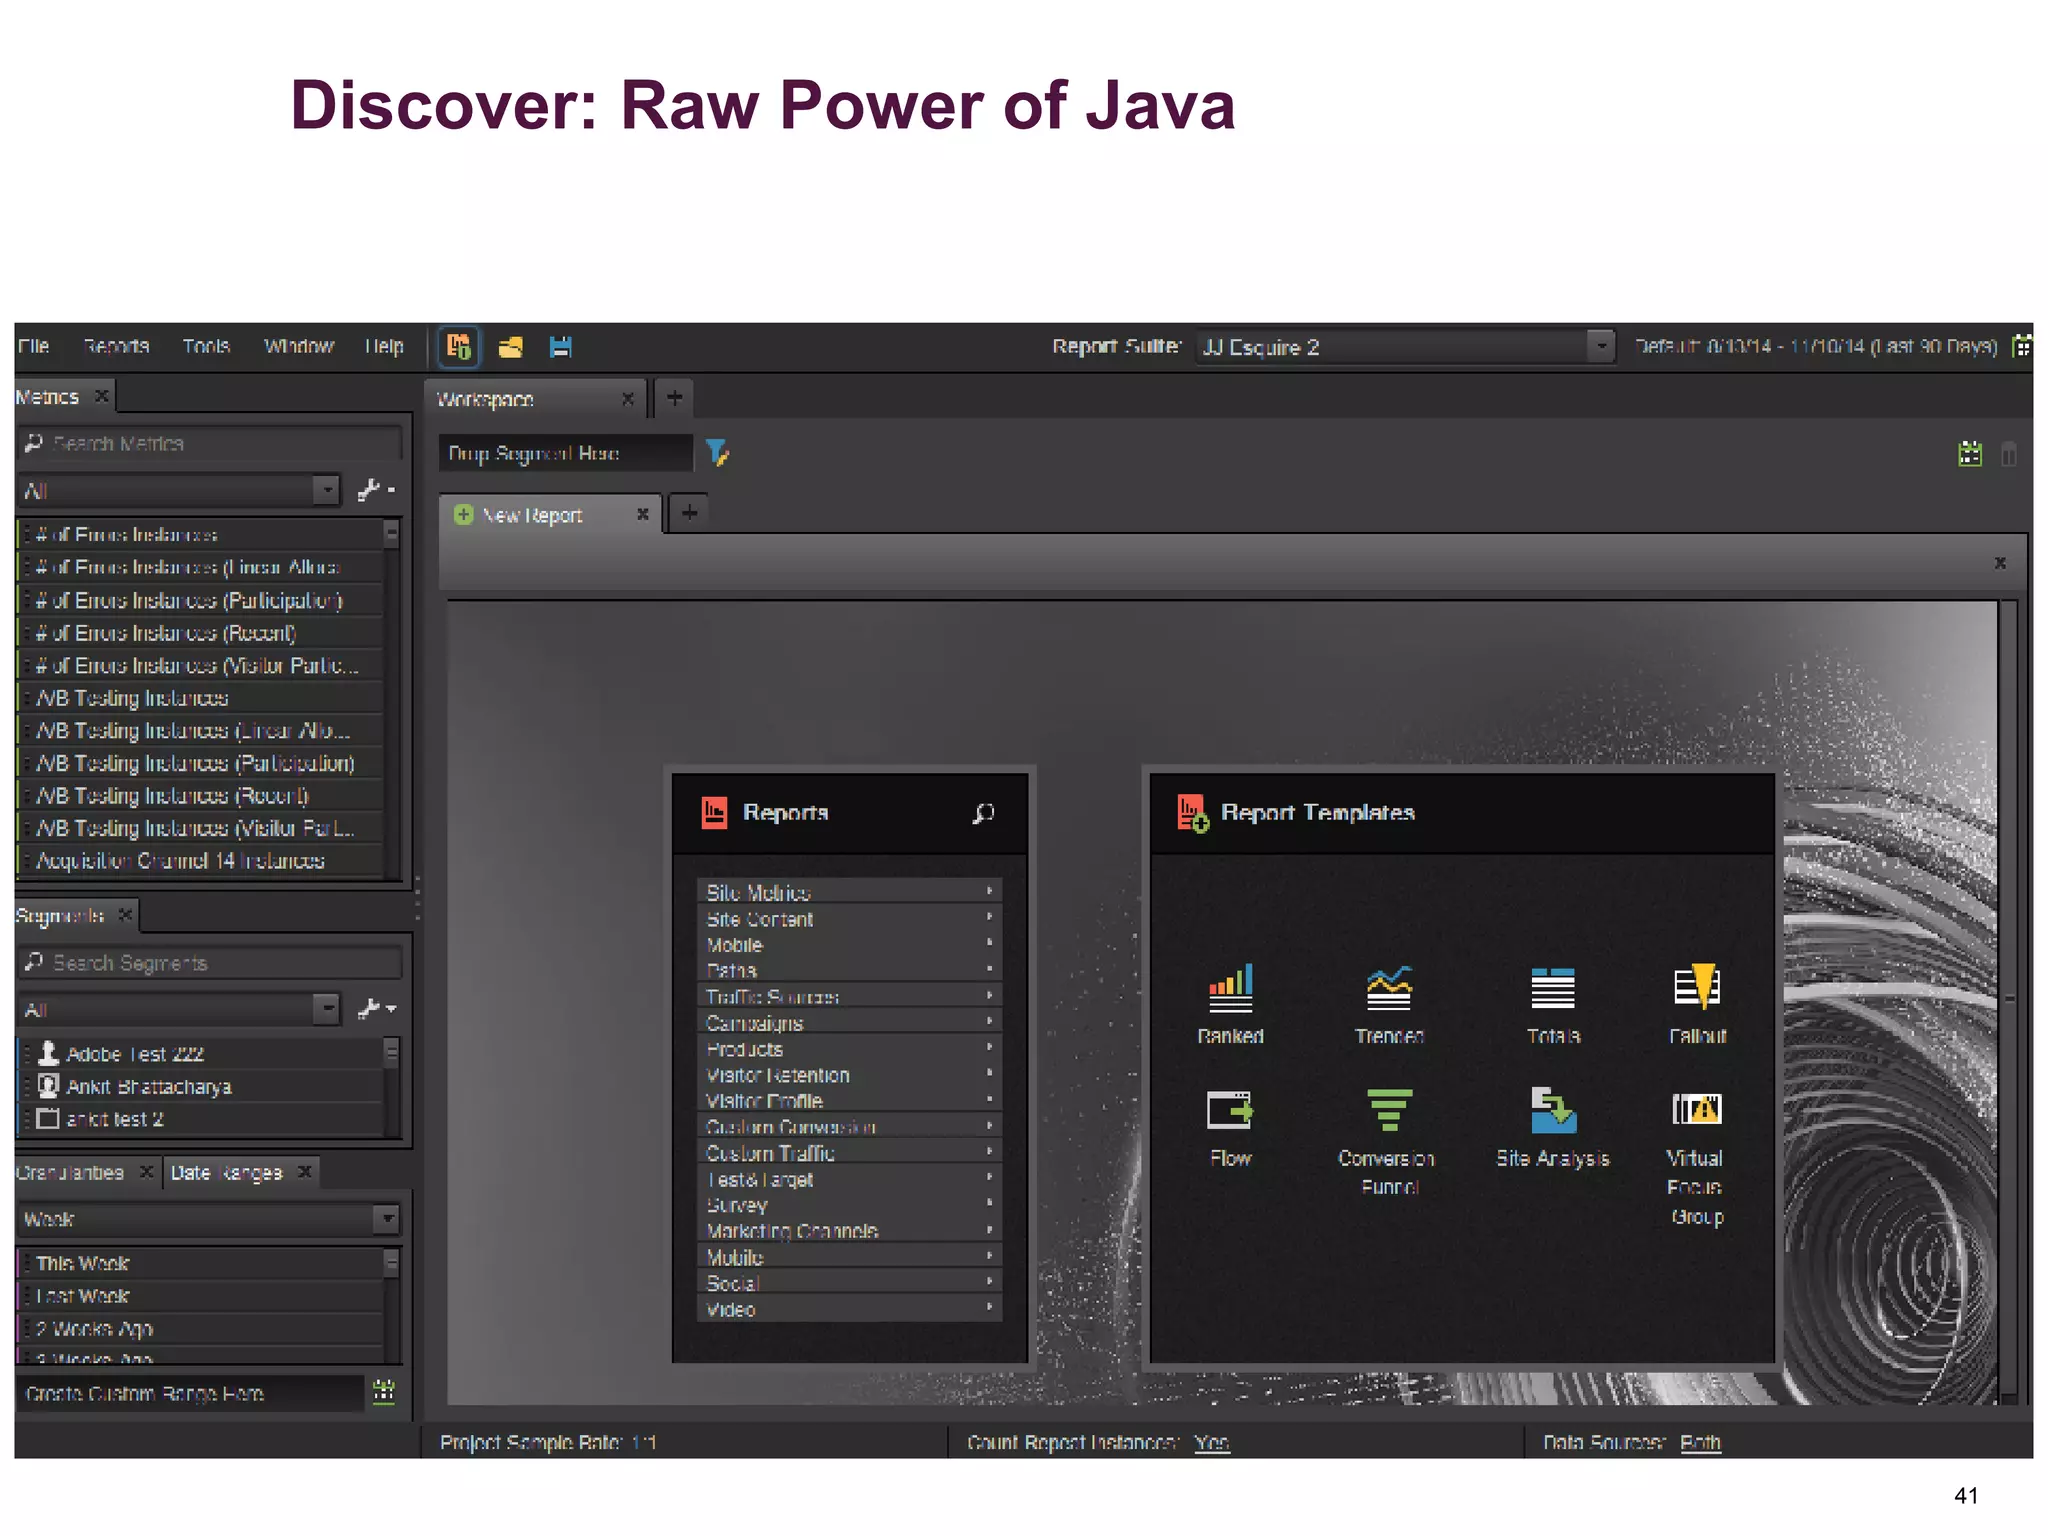Select A/B Testing Instances metric
Image resolution: width=2048 pixels, height=1536 pixels.
[x=200, y=698]
